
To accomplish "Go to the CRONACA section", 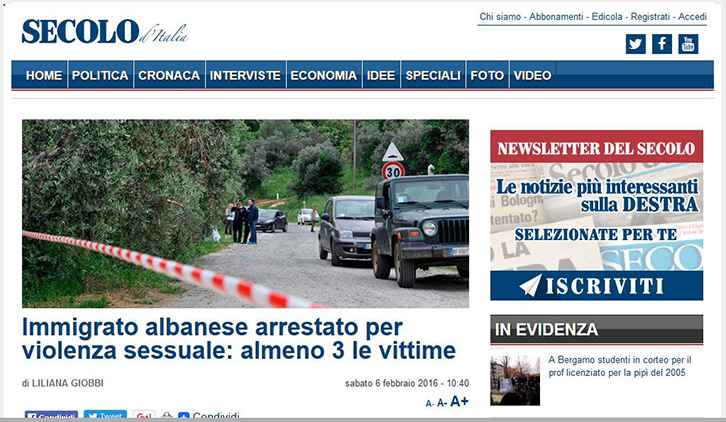I will pos(169,75).
